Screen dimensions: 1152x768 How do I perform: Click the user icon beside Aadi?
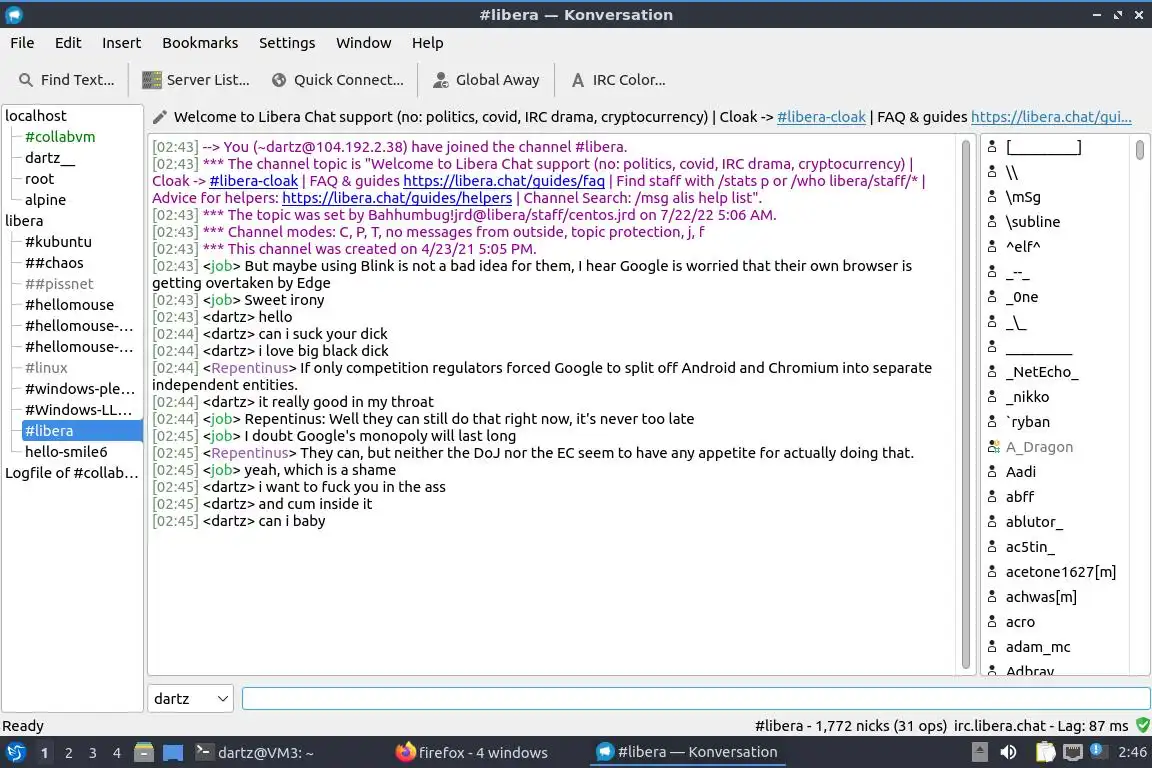click(992, 471)
